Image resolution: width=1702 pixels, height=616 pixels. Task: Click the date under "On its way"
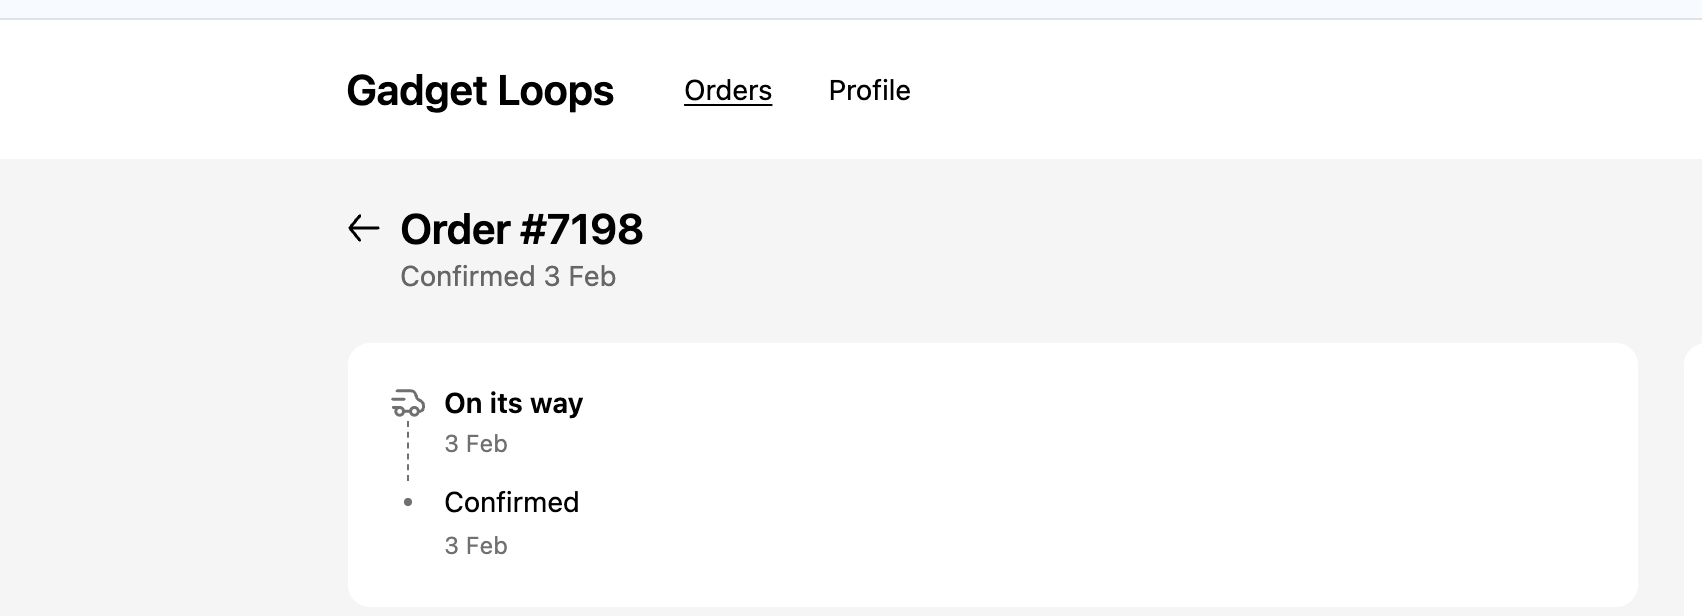click(x=476, y=444)
